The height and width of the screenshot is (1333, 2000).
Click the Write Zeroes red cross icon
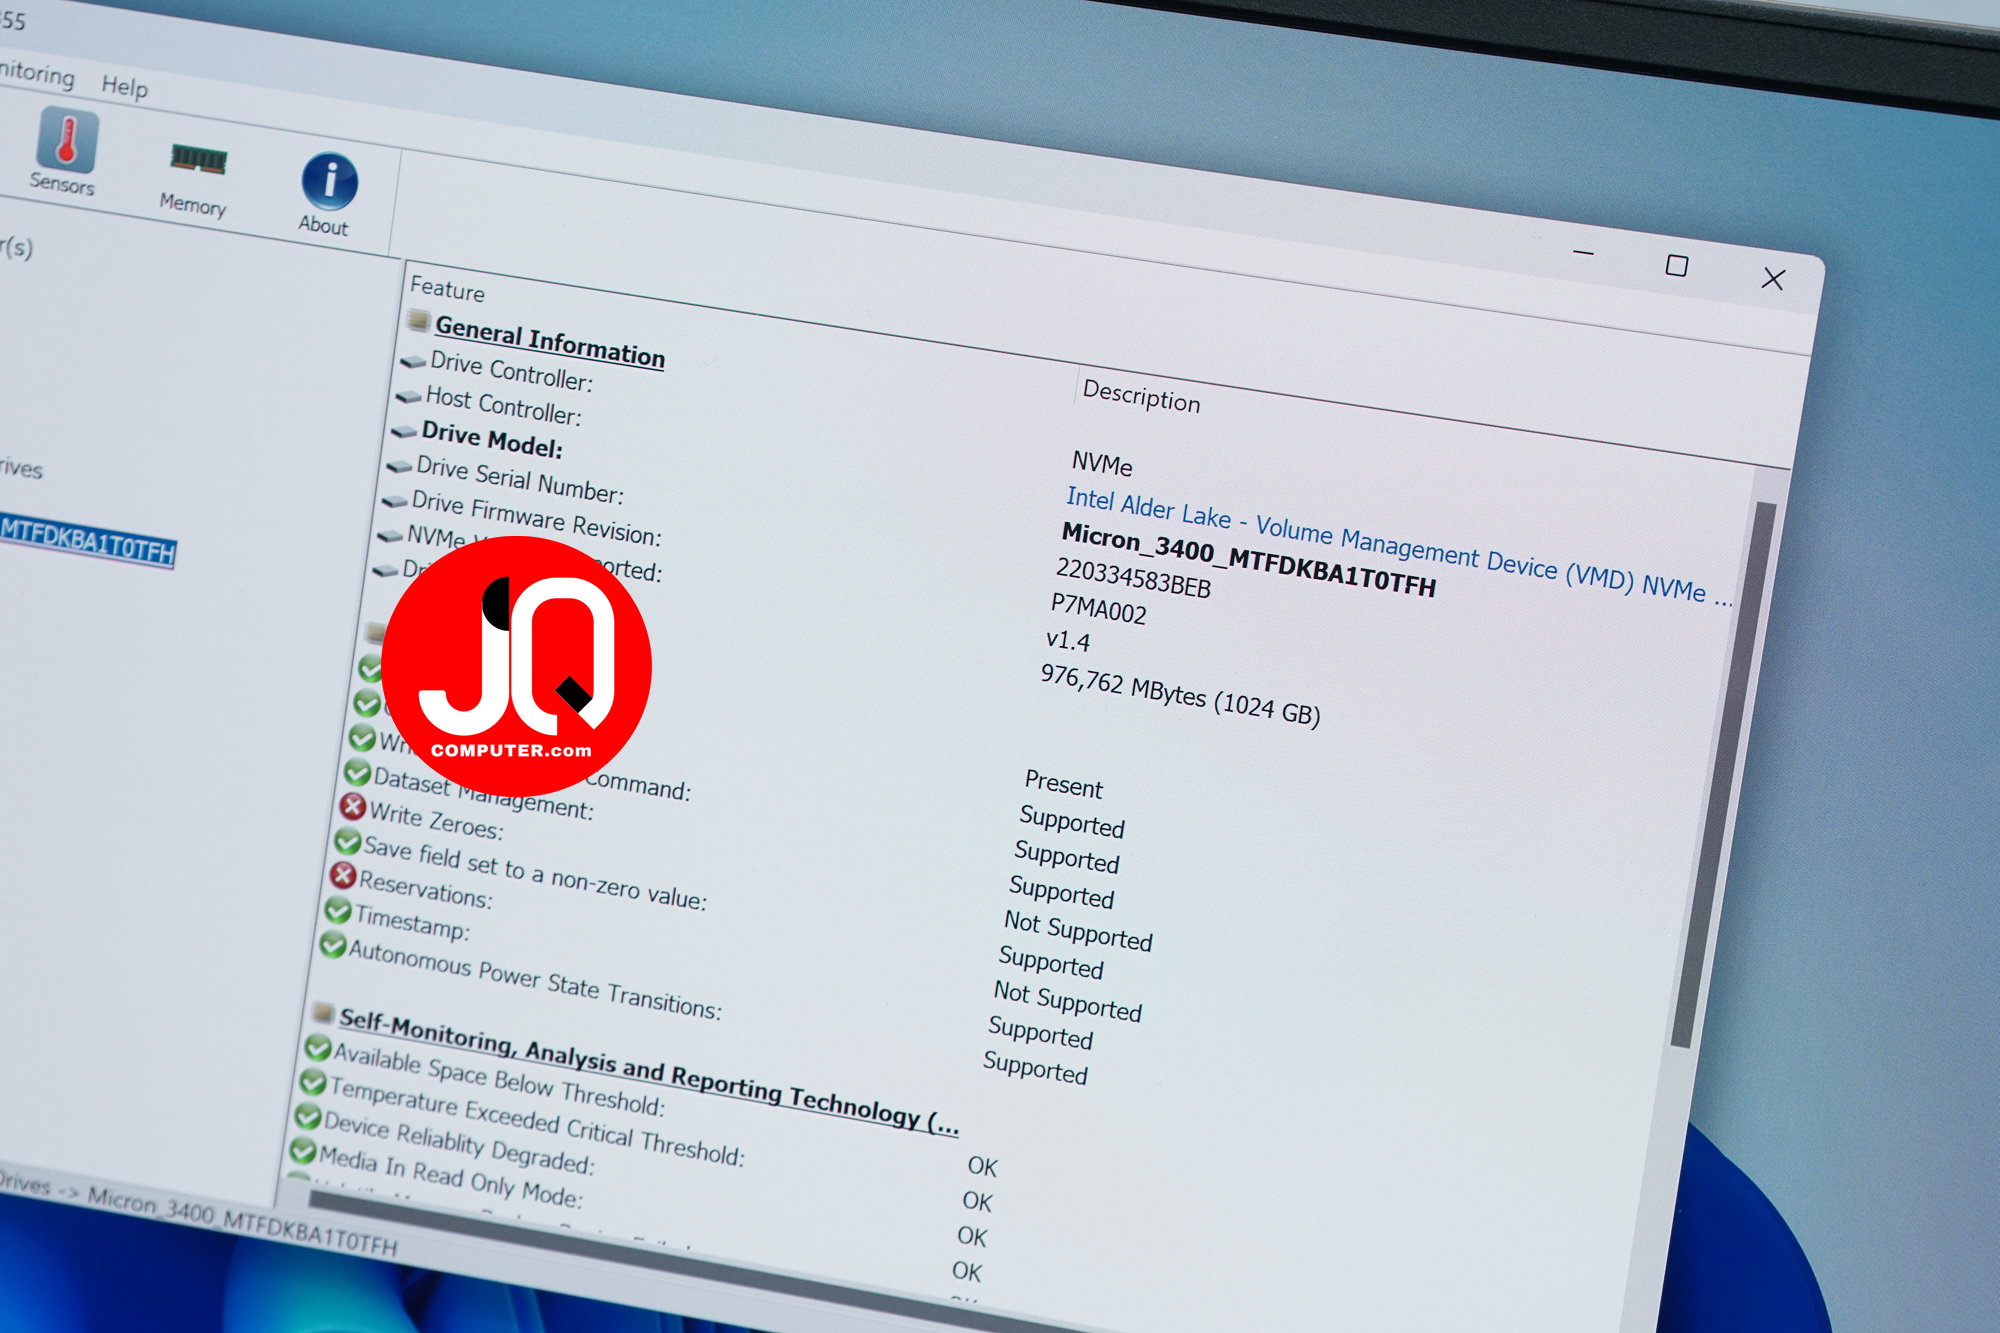click(x=352, y=806)
